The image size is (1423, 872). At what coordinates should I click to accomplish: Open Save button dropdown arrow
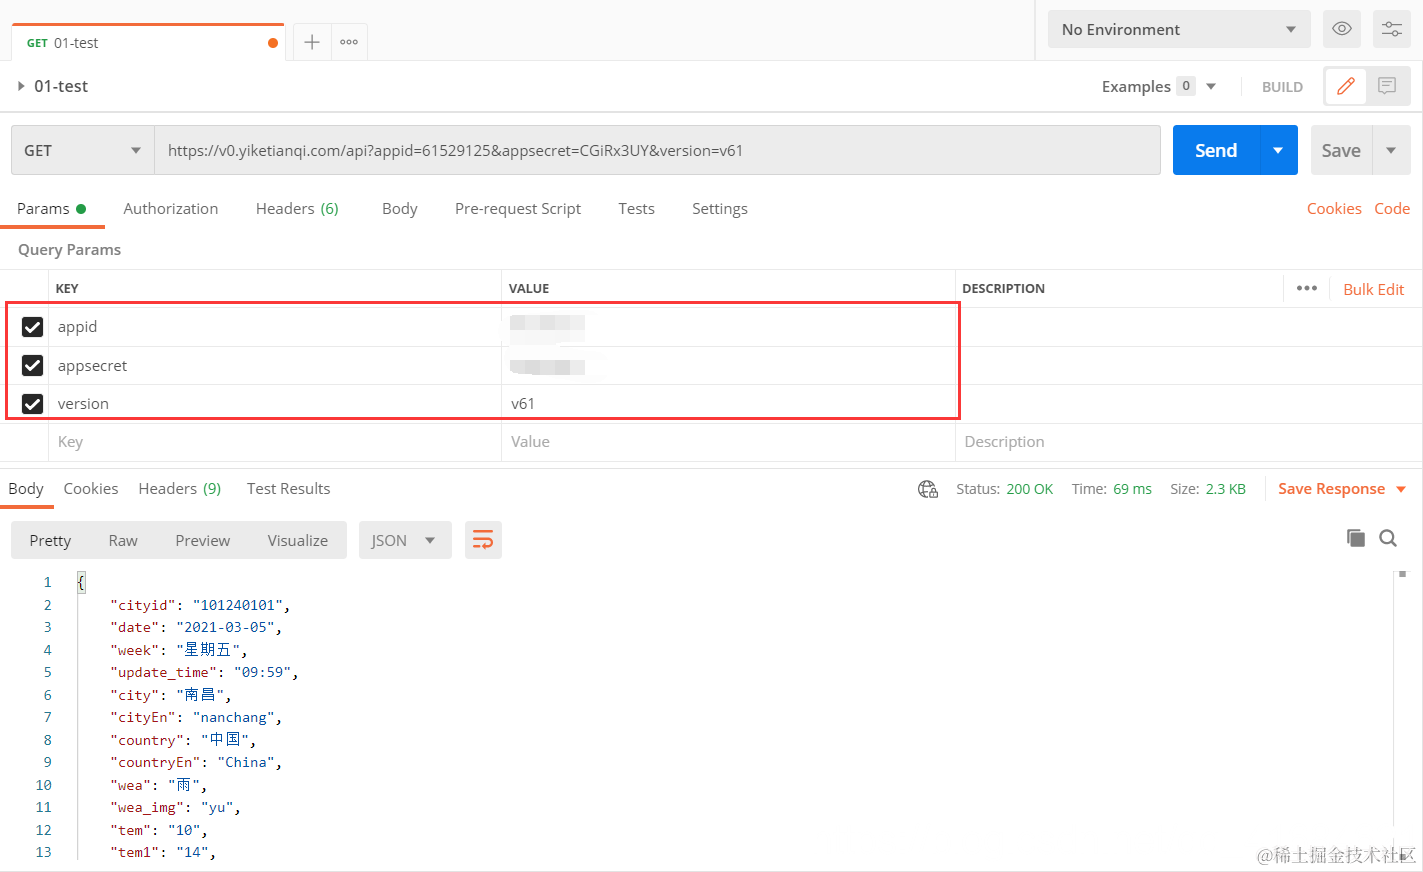[1391, 150]
